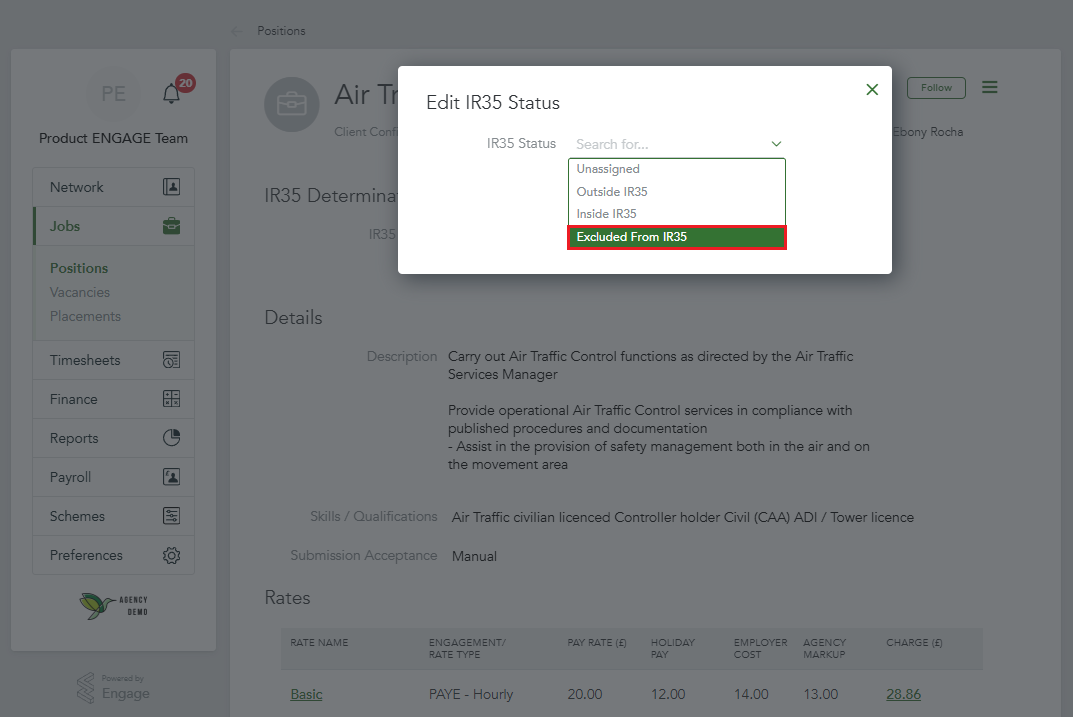Image resolution: width=1073 pixels, height=717 pixels.
Task: Click the Manual submission acceptance value
Action: (x=474, y=556)
